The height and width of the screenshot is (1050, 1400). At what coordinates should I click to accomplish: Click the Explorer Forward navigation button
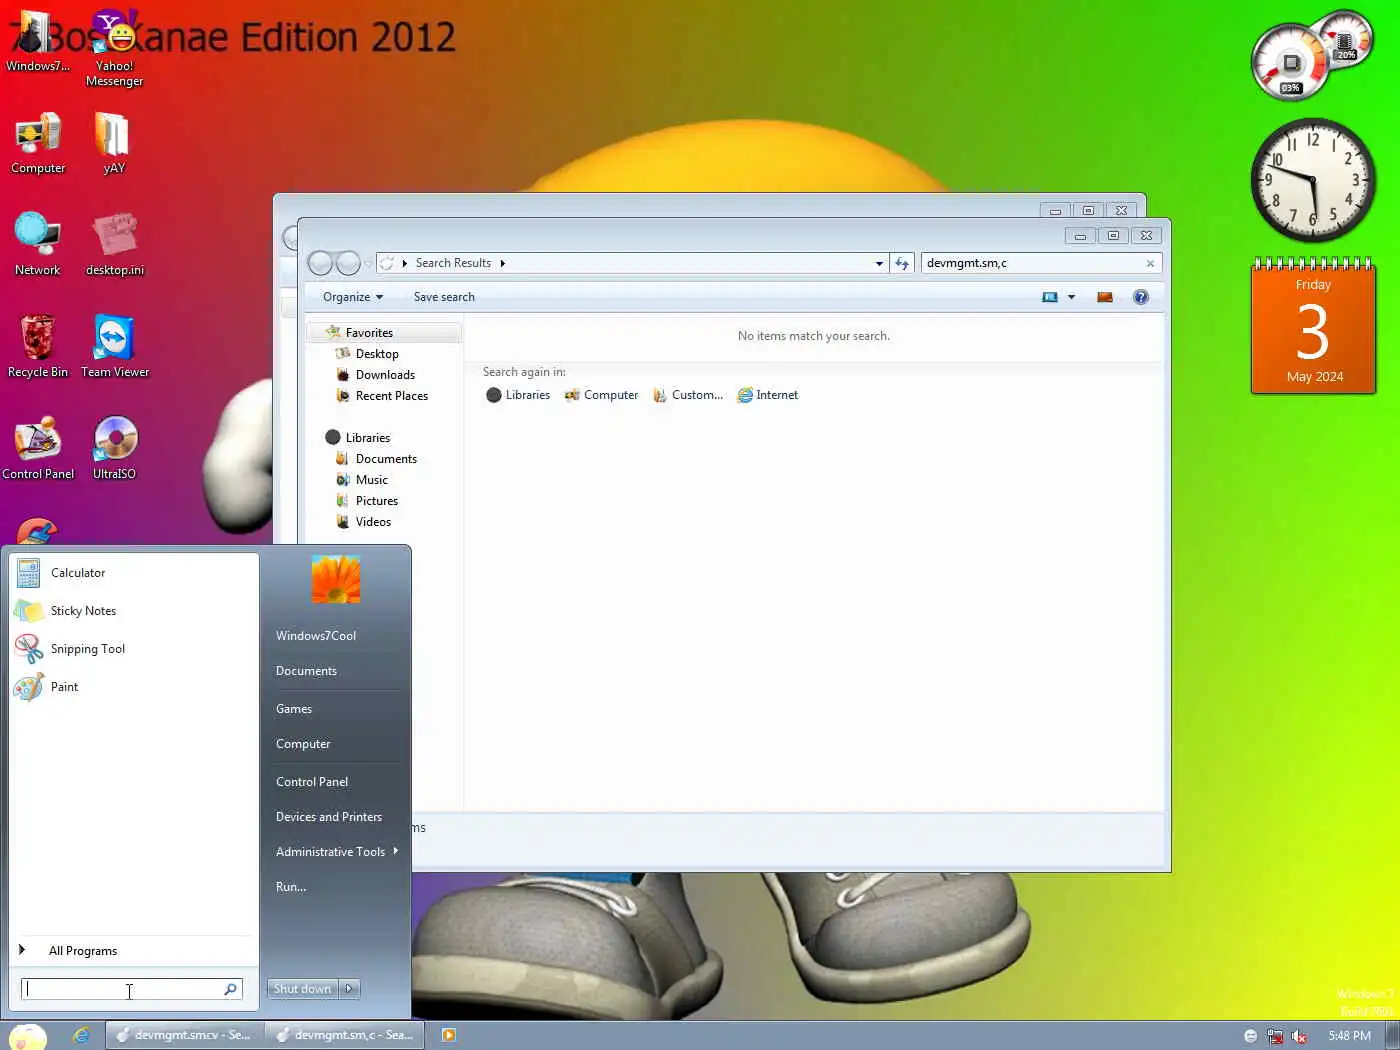[348, 263]
